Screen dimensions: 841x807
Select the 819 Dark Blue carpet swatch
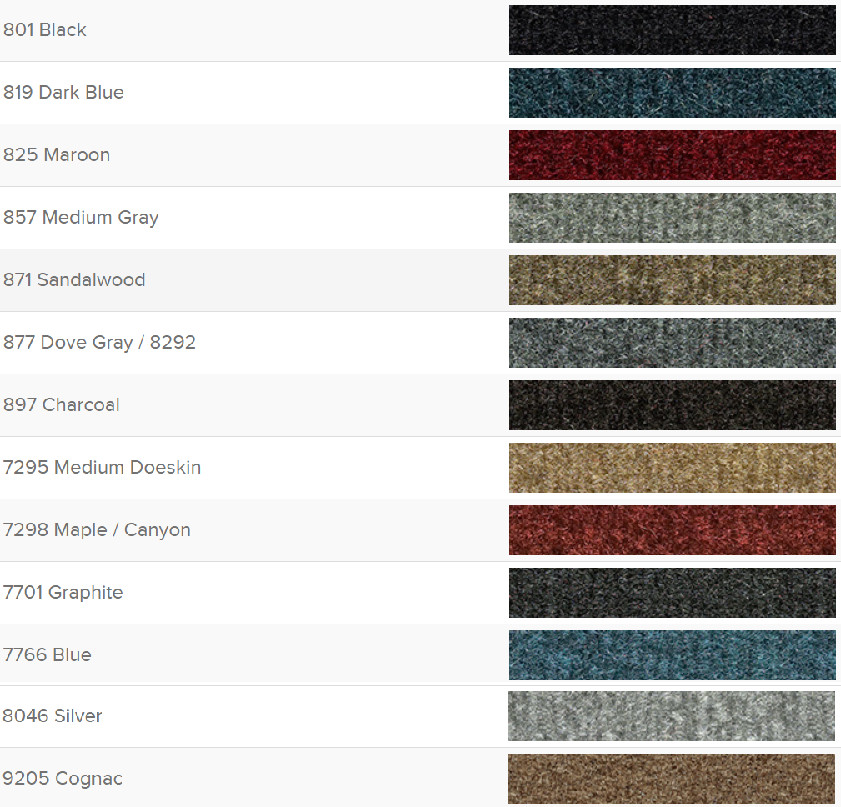(x=672, y=93)
